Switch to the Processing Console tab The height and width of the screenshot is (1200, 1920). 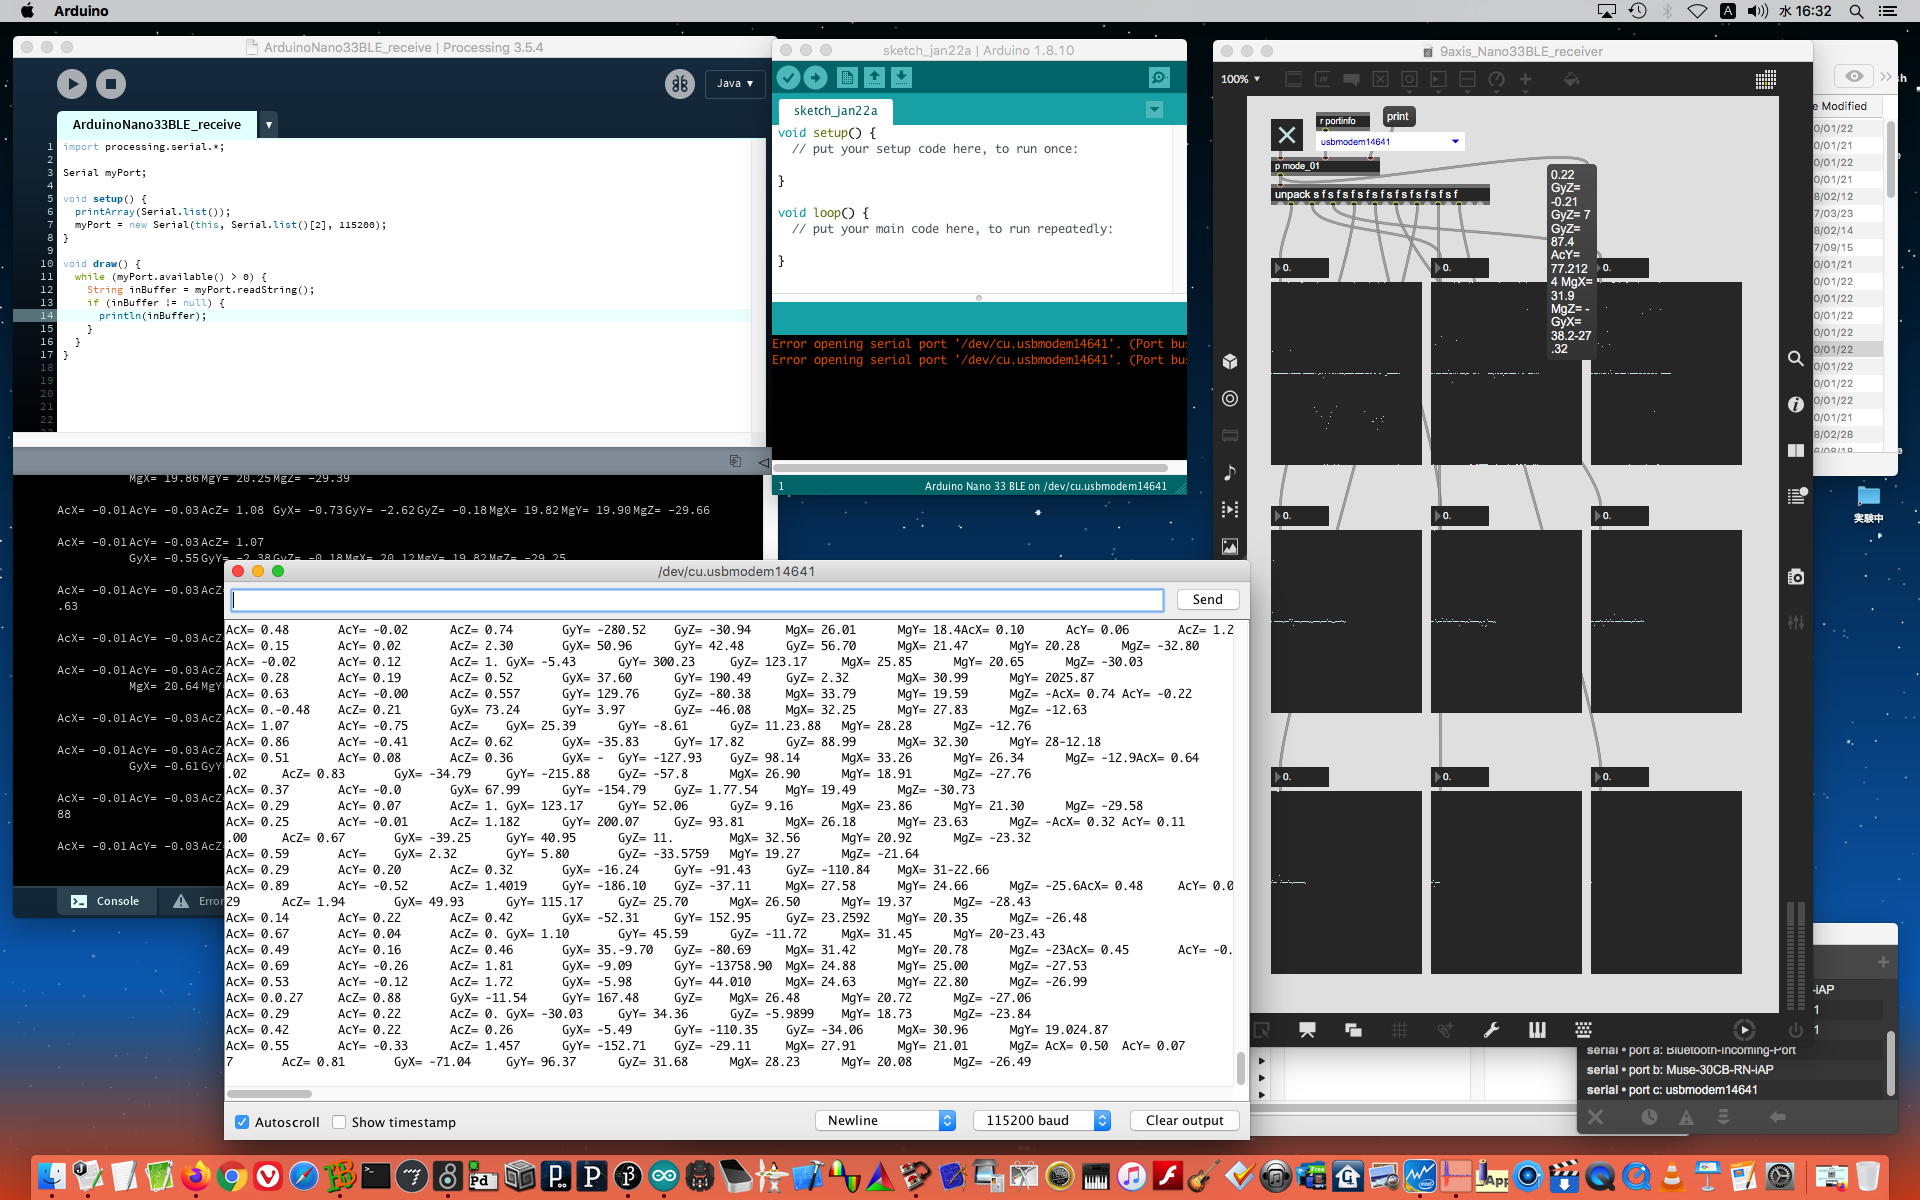[105, 901]
